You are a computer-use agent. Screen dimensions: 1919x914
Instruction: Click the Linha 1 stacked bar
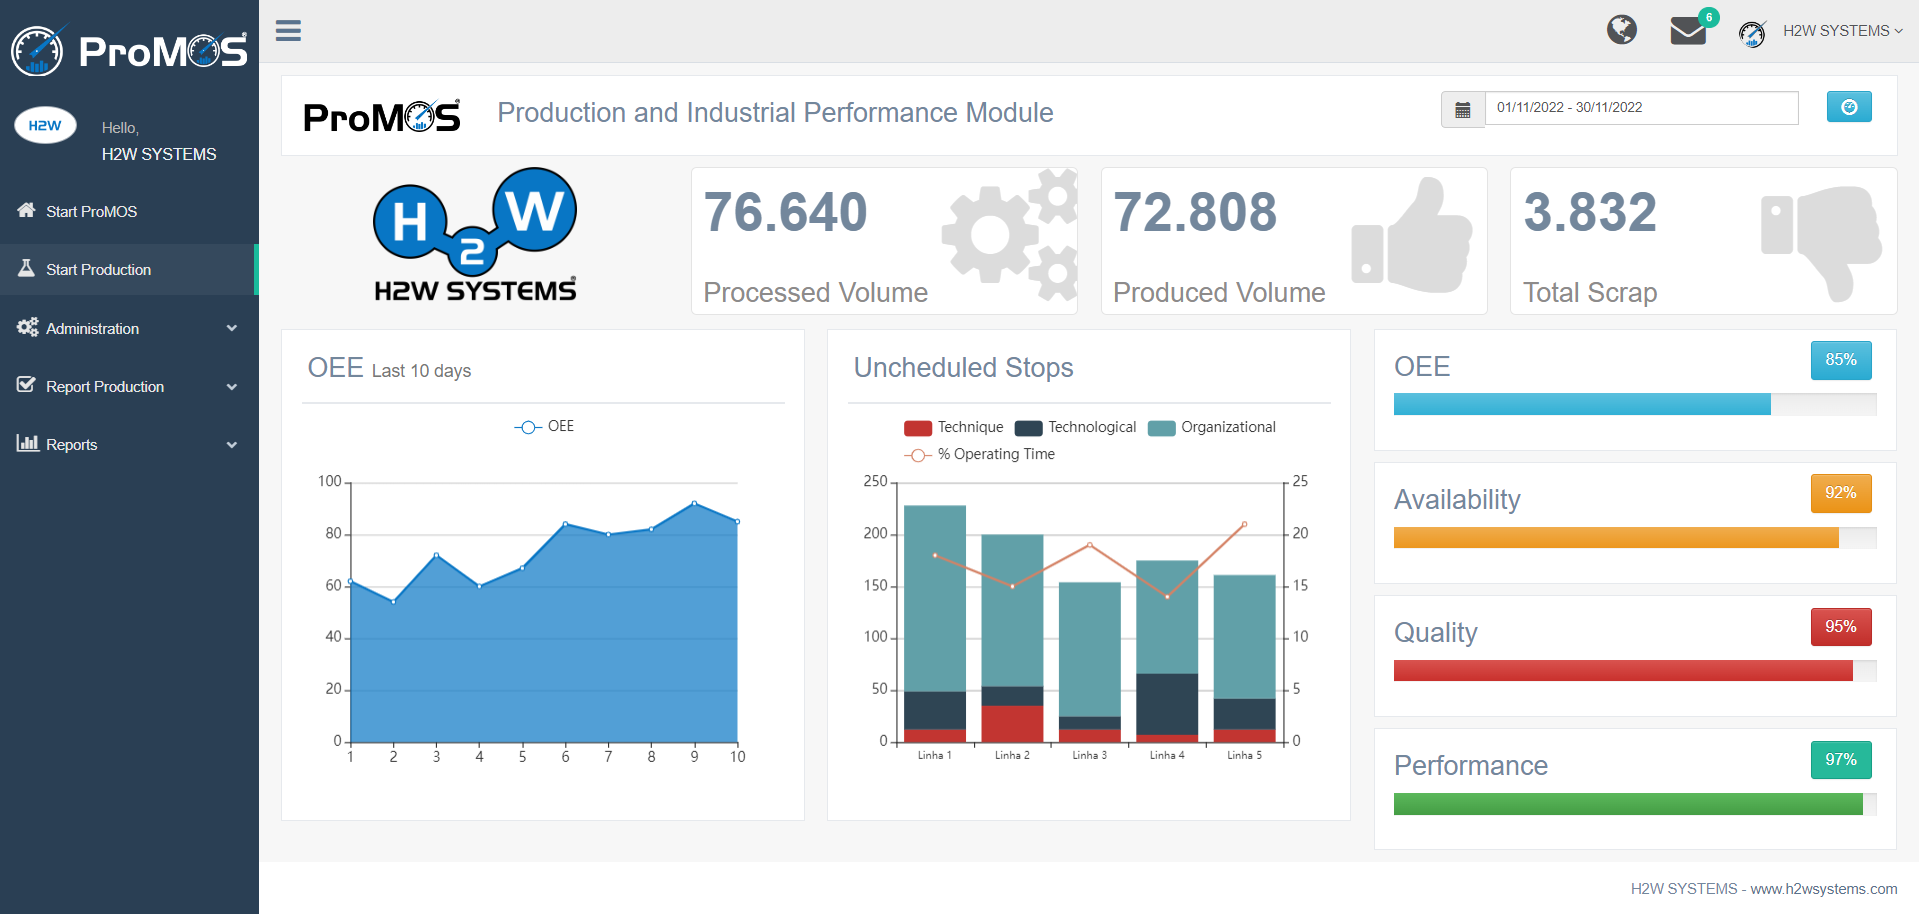(935, 623)
